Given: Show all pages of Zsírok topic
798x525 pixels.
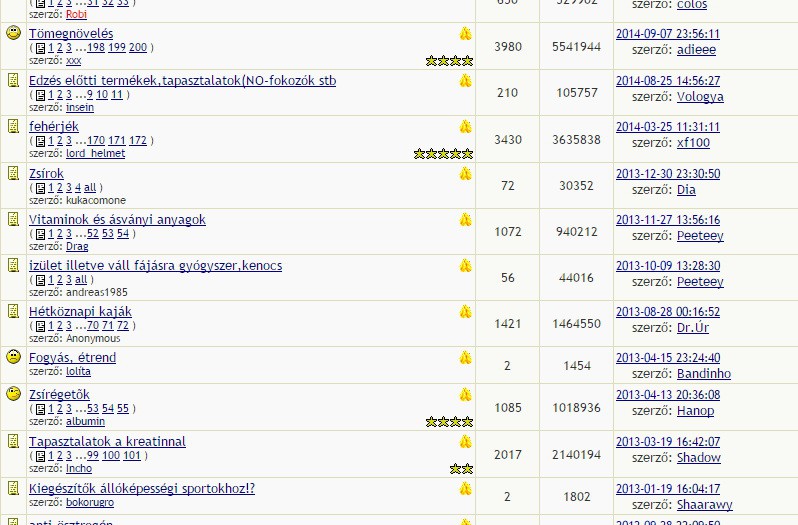Looking at the screenshot, I should pyautogui.click(x=90, y=188).
